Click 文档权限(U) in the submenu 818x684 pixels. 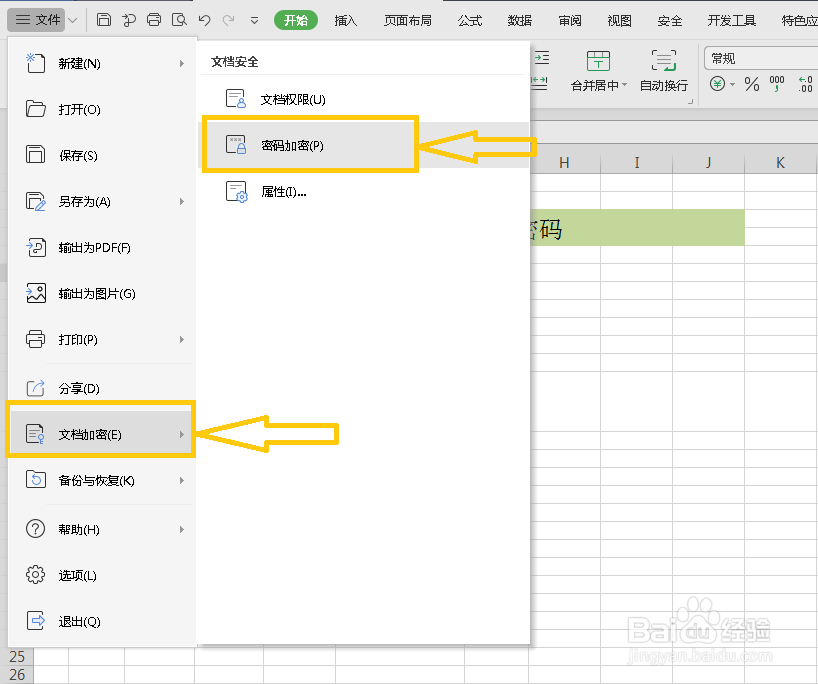(364, 99)
